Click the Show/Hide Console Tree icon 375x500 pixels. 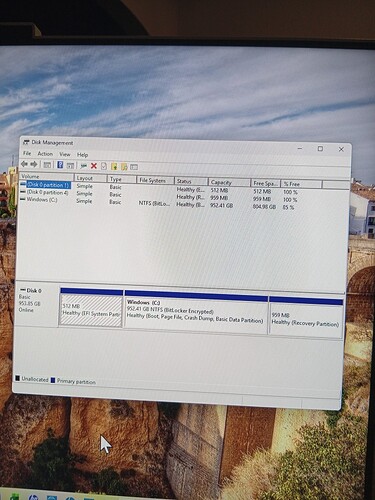[x=47, y=165]
